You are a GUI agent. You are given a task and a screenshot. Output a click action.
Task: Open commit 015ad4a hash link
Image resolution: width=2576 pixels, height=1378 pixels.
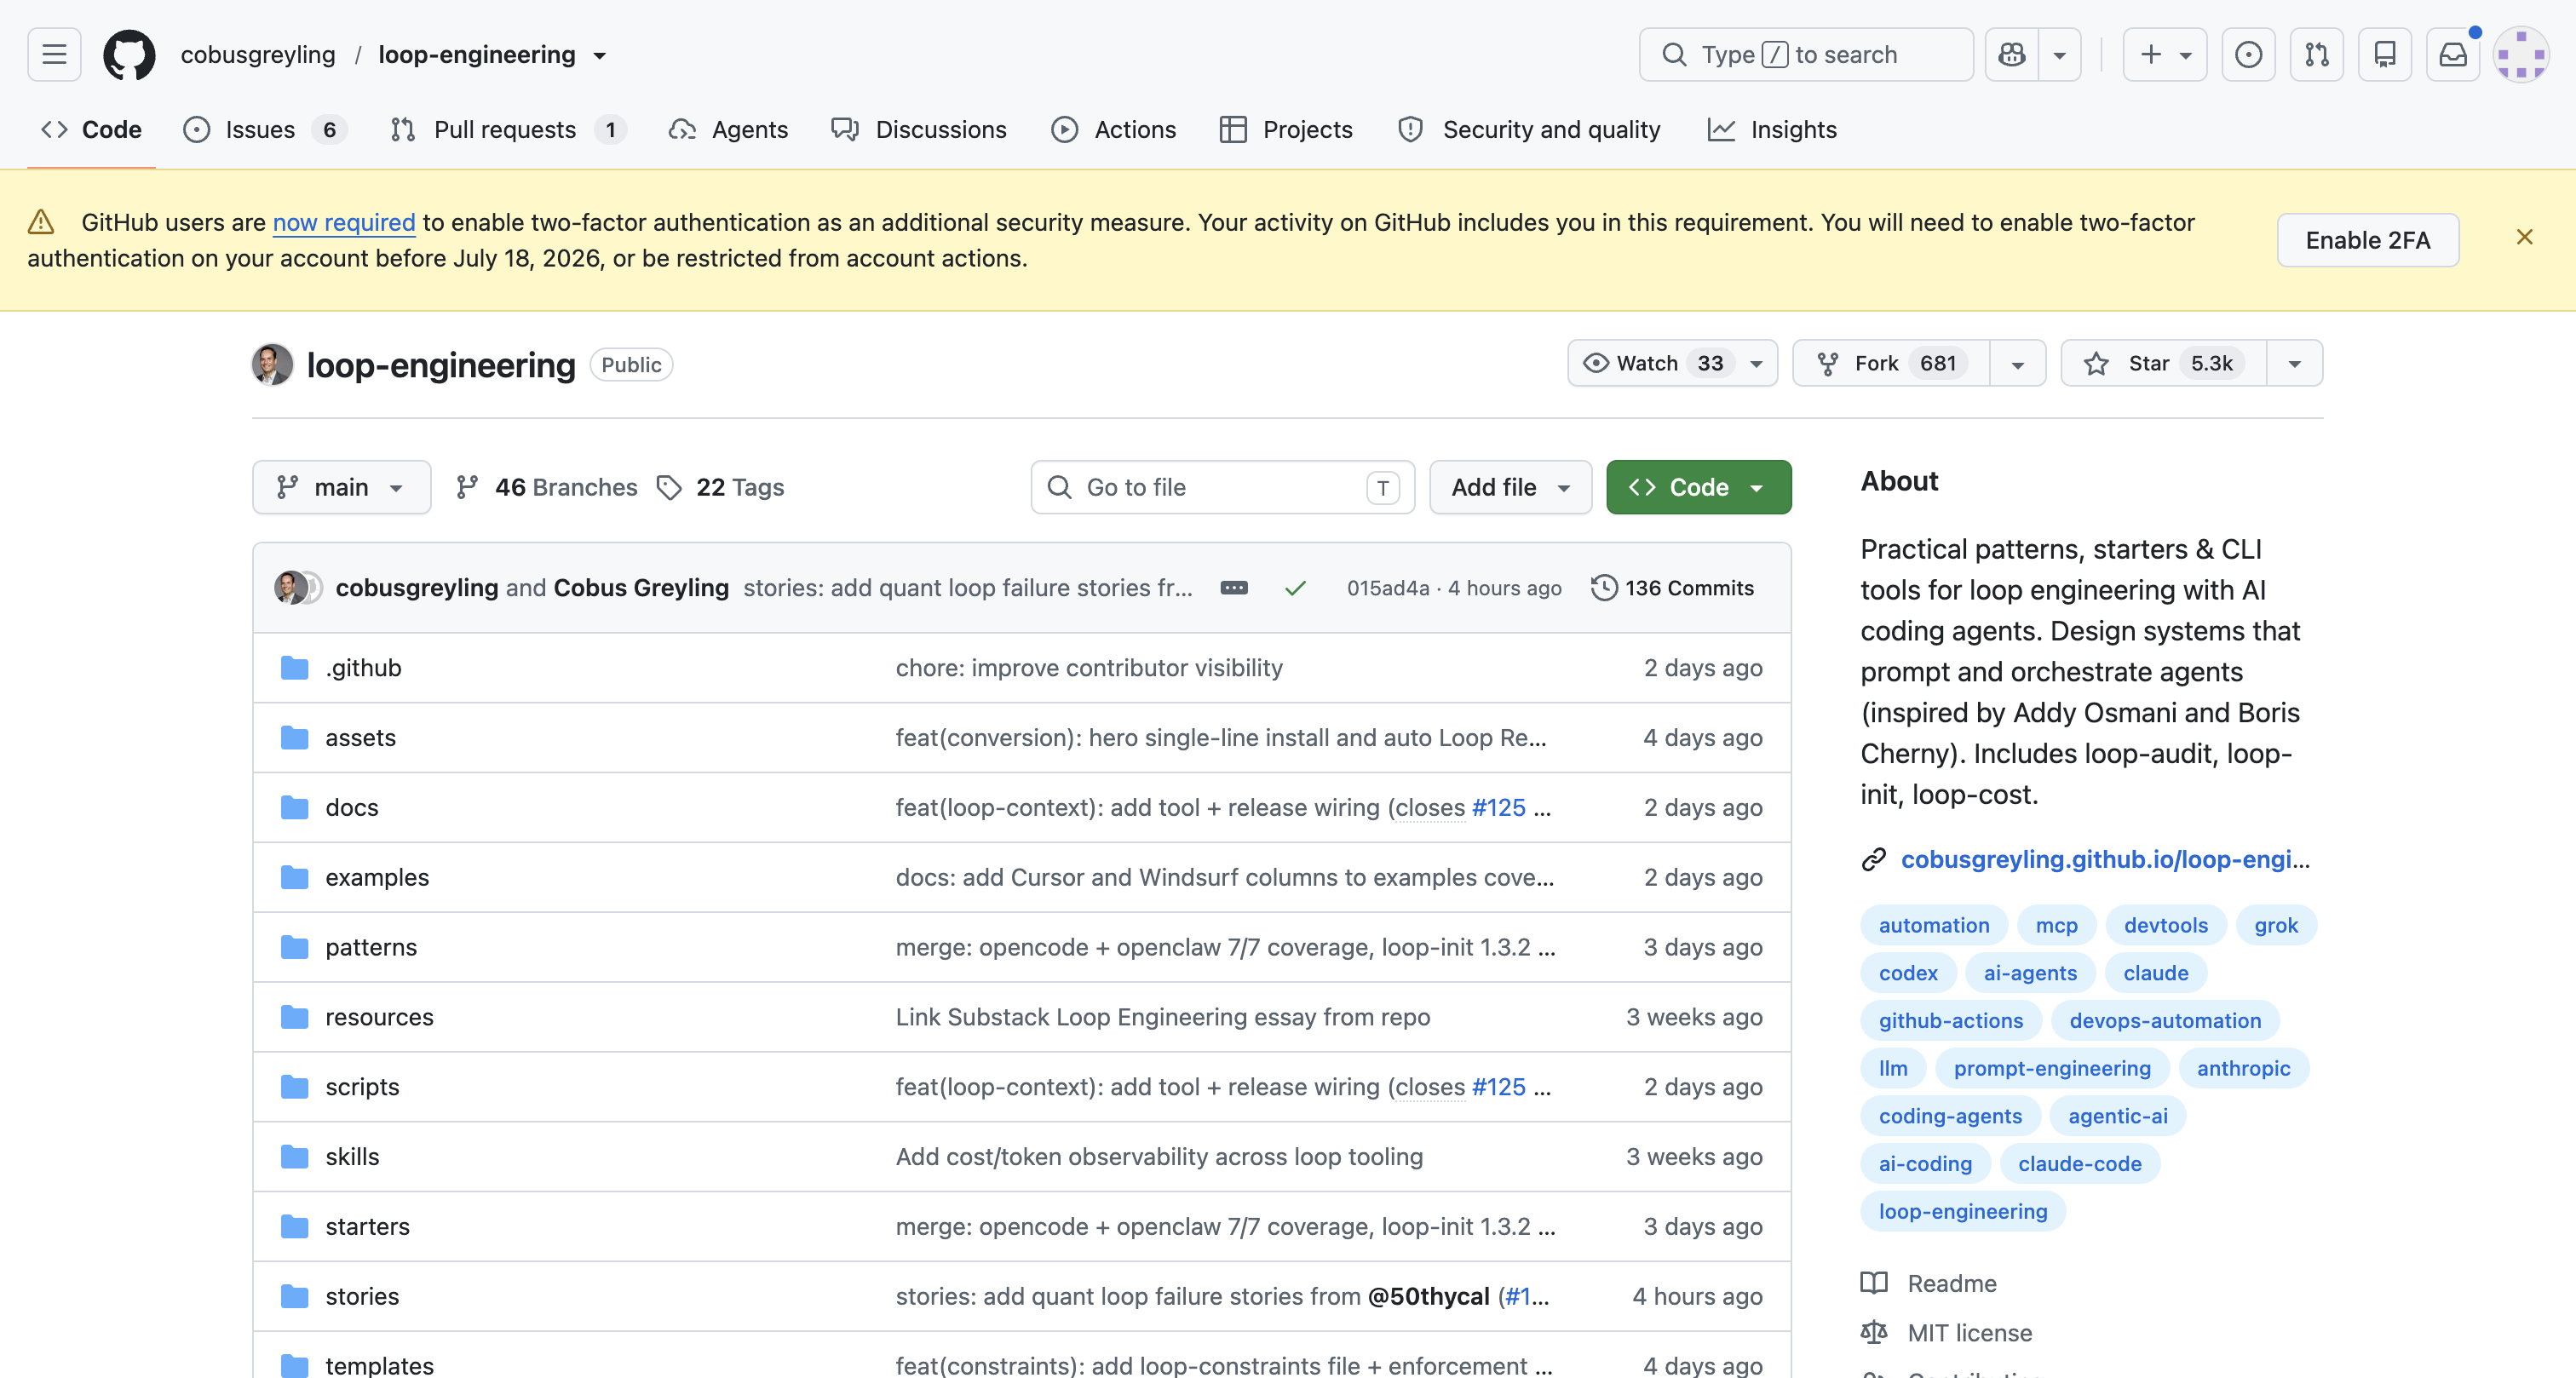1387,588
